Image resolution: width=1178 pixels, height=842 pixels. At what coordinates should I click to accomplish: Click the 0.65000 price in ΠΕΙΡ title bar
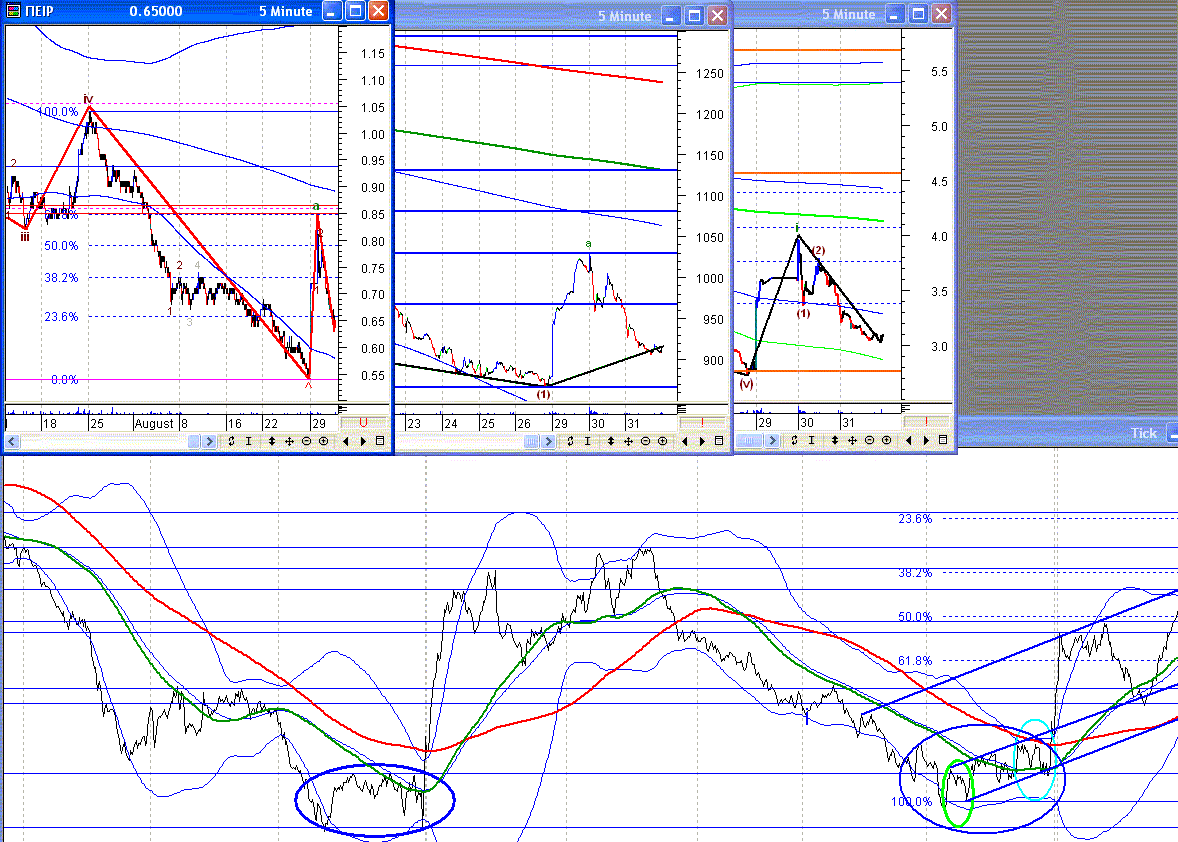pos(156,11)
